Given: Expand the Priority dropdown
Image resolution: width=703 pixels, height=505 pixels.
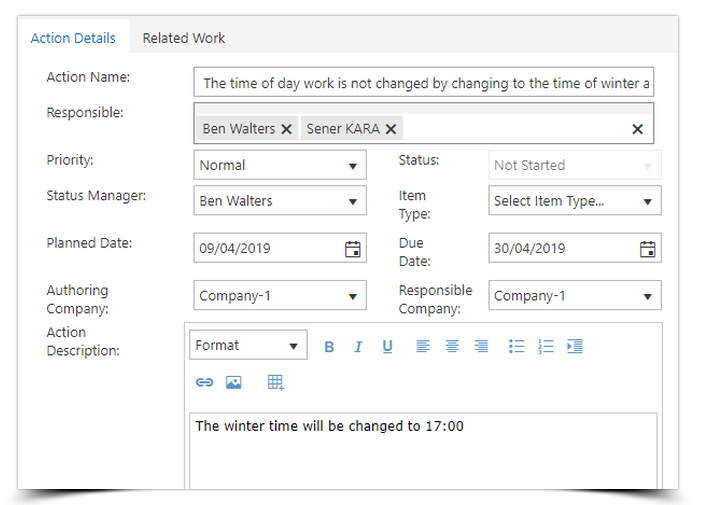Looking at the screenshot, I should pos(280,165).
